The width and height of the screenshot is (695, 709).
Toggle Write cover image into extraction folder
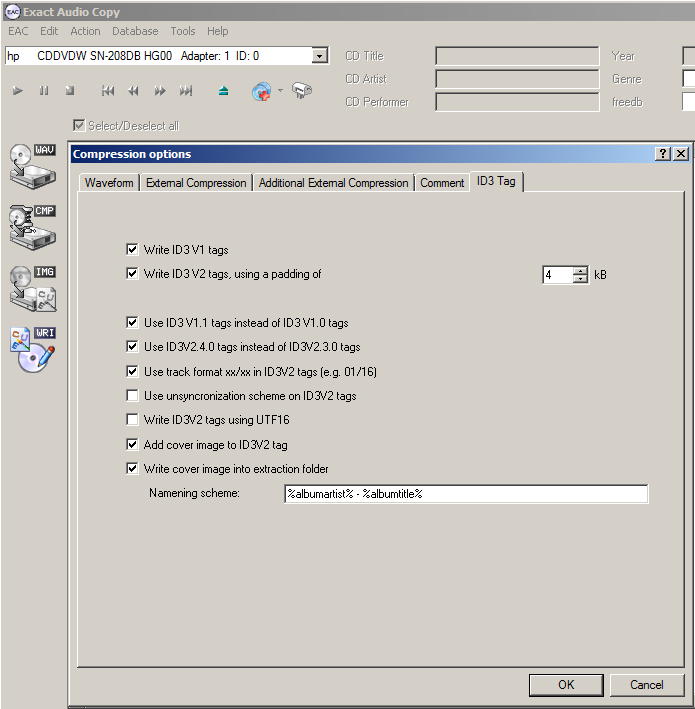[132, 468]
